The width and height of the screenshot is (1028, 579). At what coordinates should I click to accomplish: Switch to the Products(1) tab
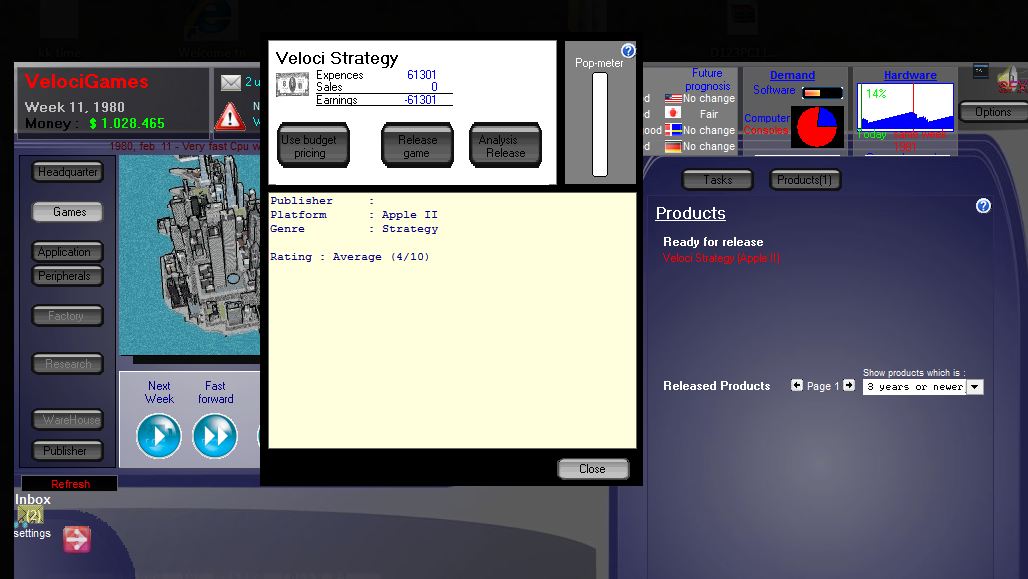(804, 180)
